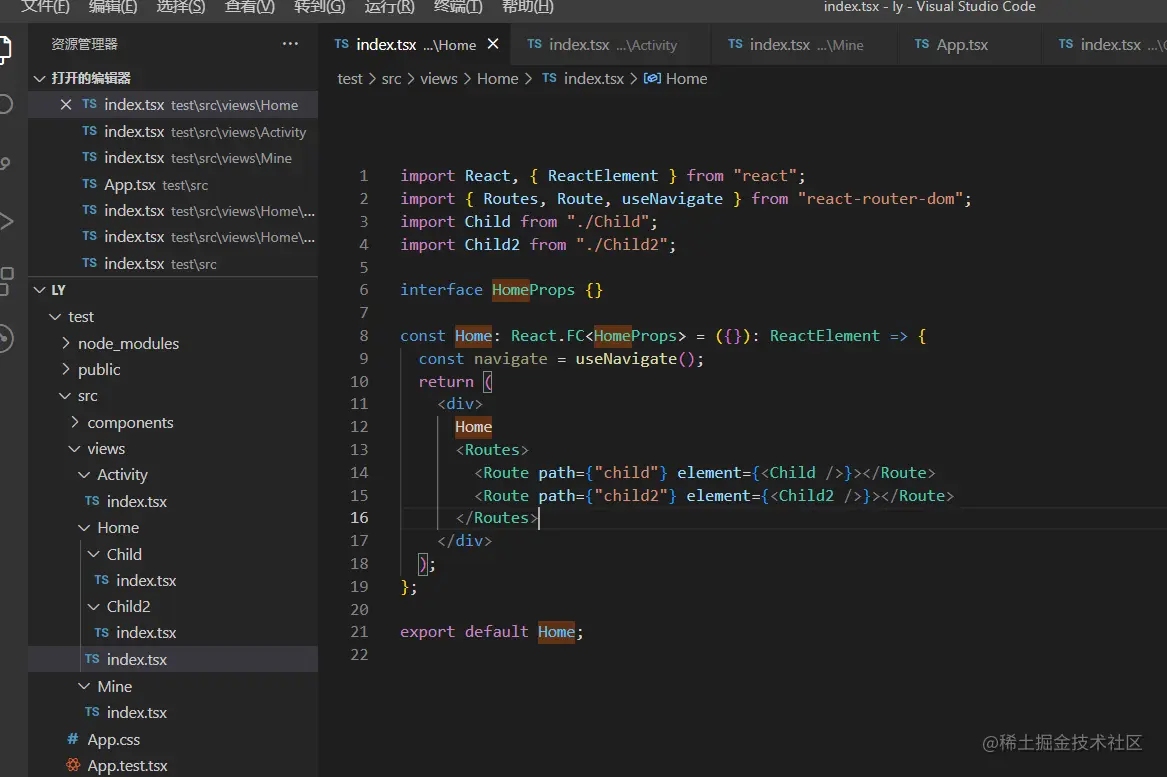Open the Explorer view in activity bar
Viewport: 1167px width, 777px height.
pyautogui.click(x=5, y=47)
